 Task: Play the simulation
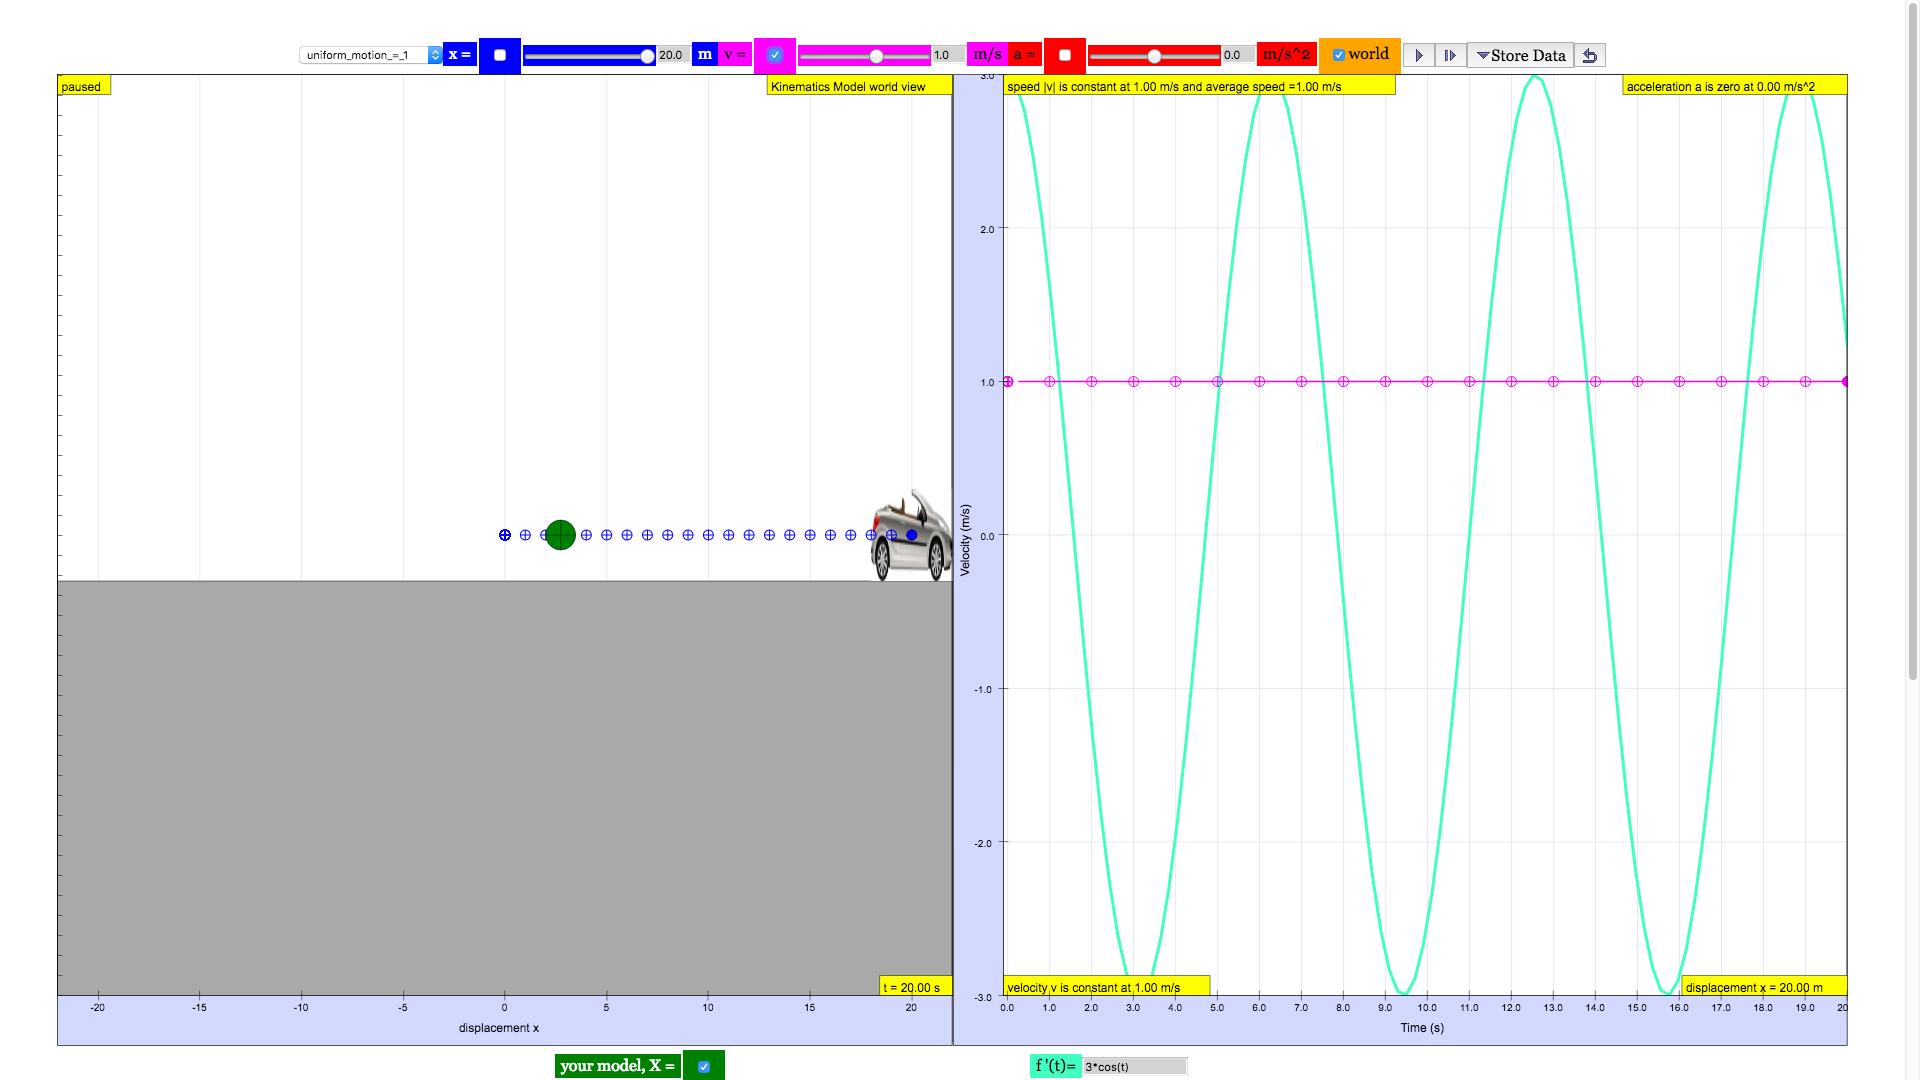(x=1418, y=55)
